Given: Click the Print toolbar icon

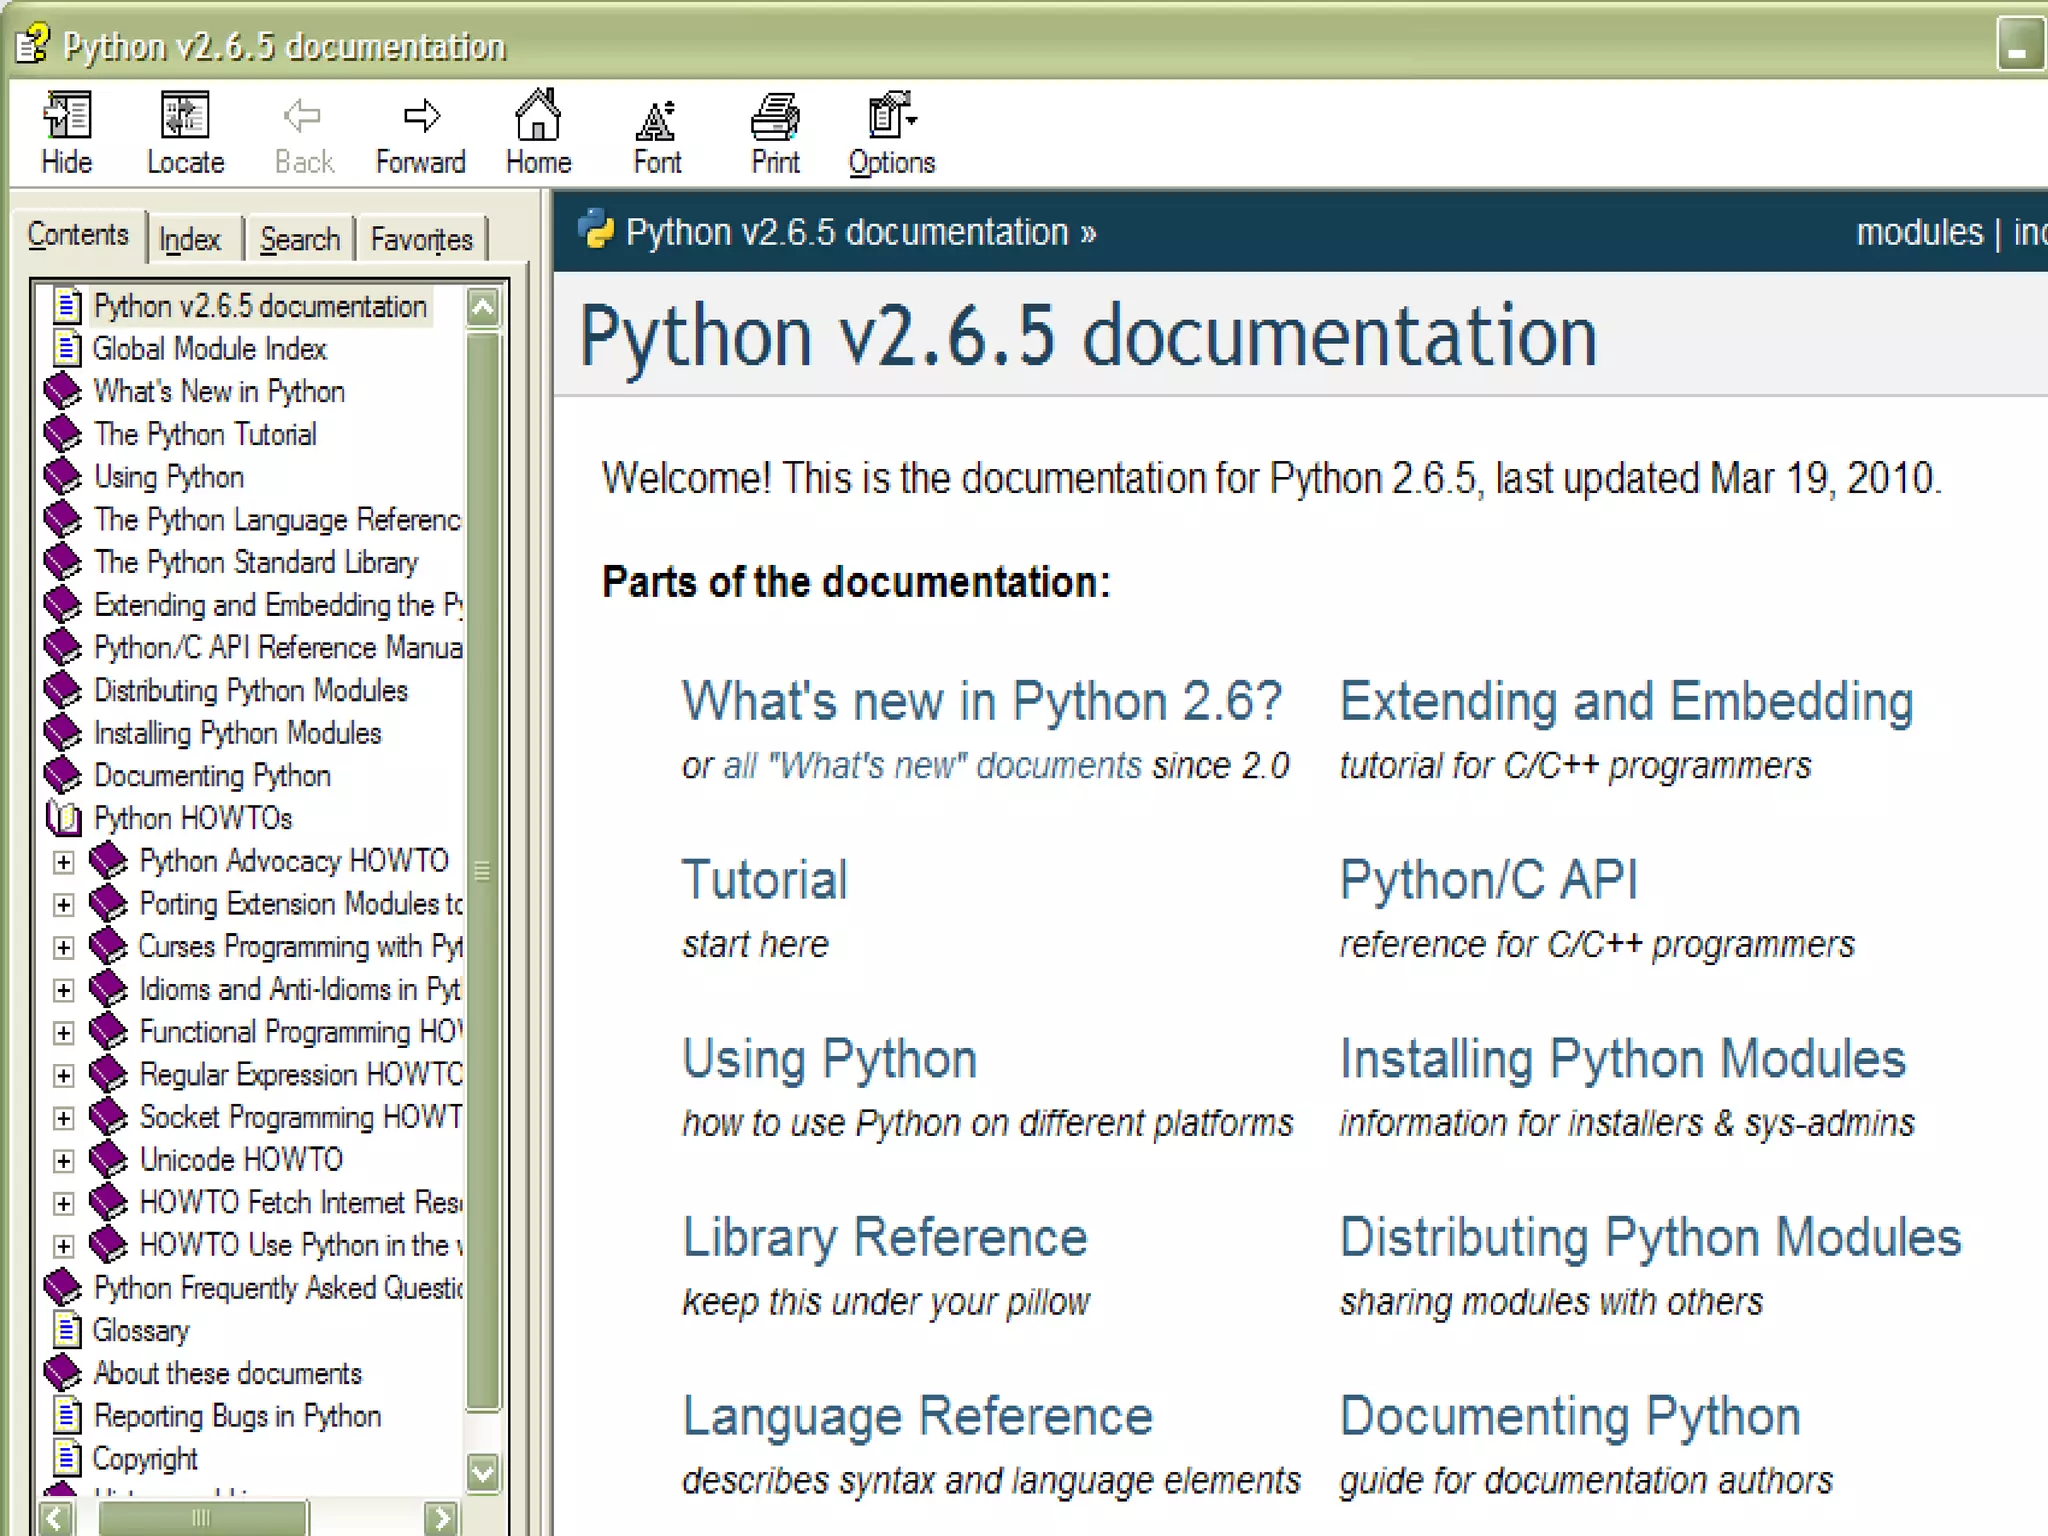Looking at the screenshot, I should 775,116.
